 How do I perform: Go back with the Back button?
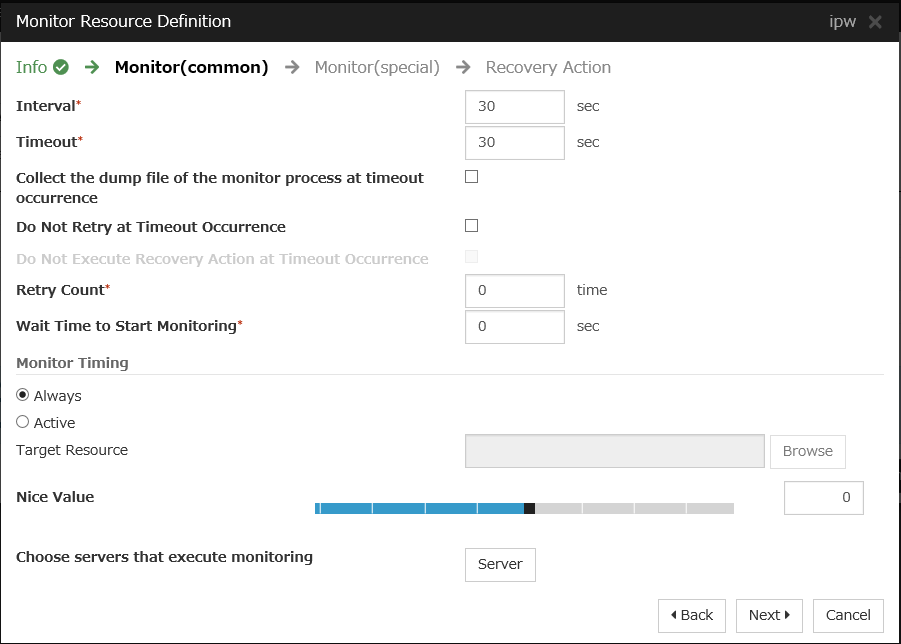tap(692, 615)
